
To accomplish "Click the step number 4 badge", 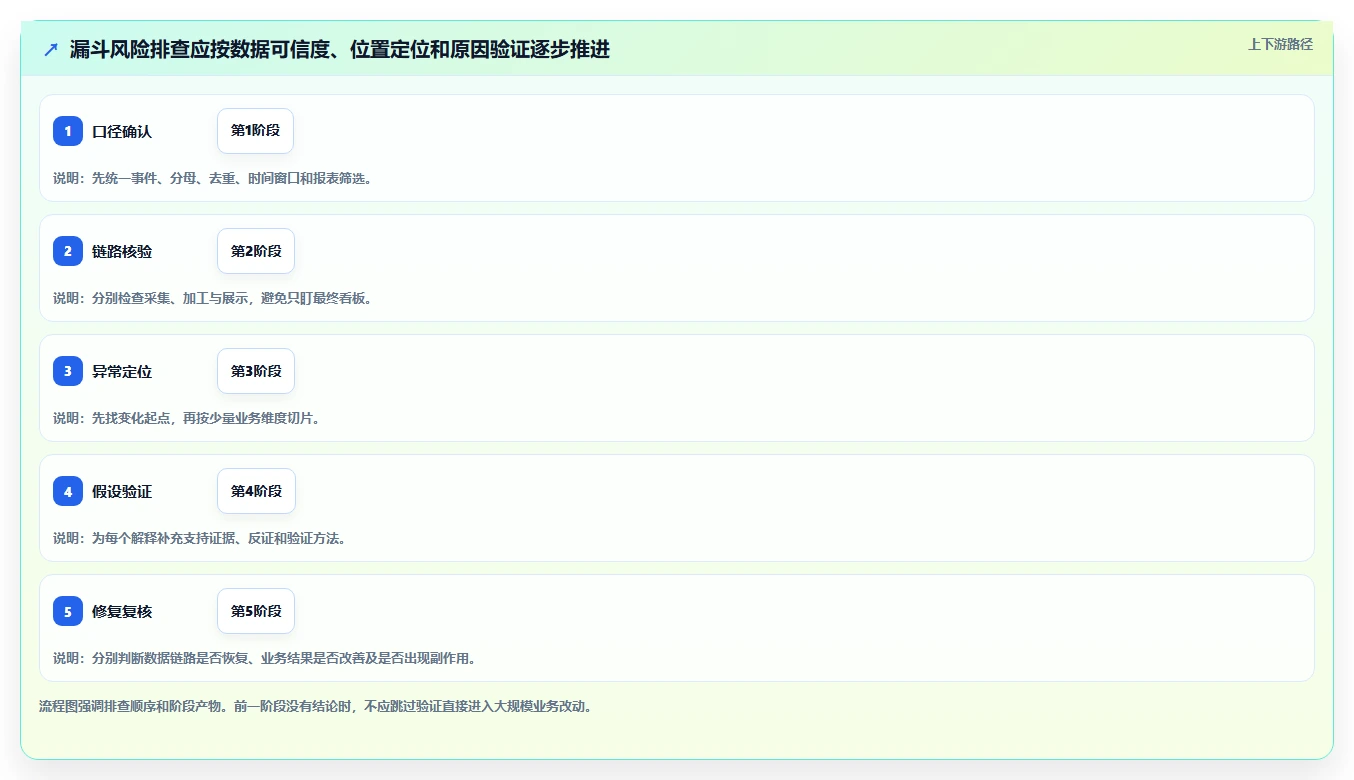I will (68, 491).
